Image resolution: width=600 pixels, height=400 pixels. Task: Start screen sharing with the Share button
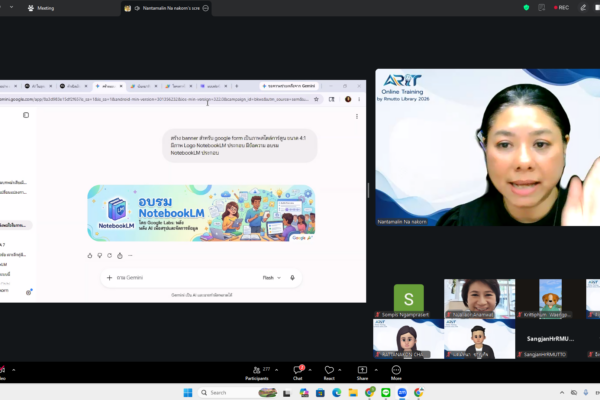[x=362, y=373]
